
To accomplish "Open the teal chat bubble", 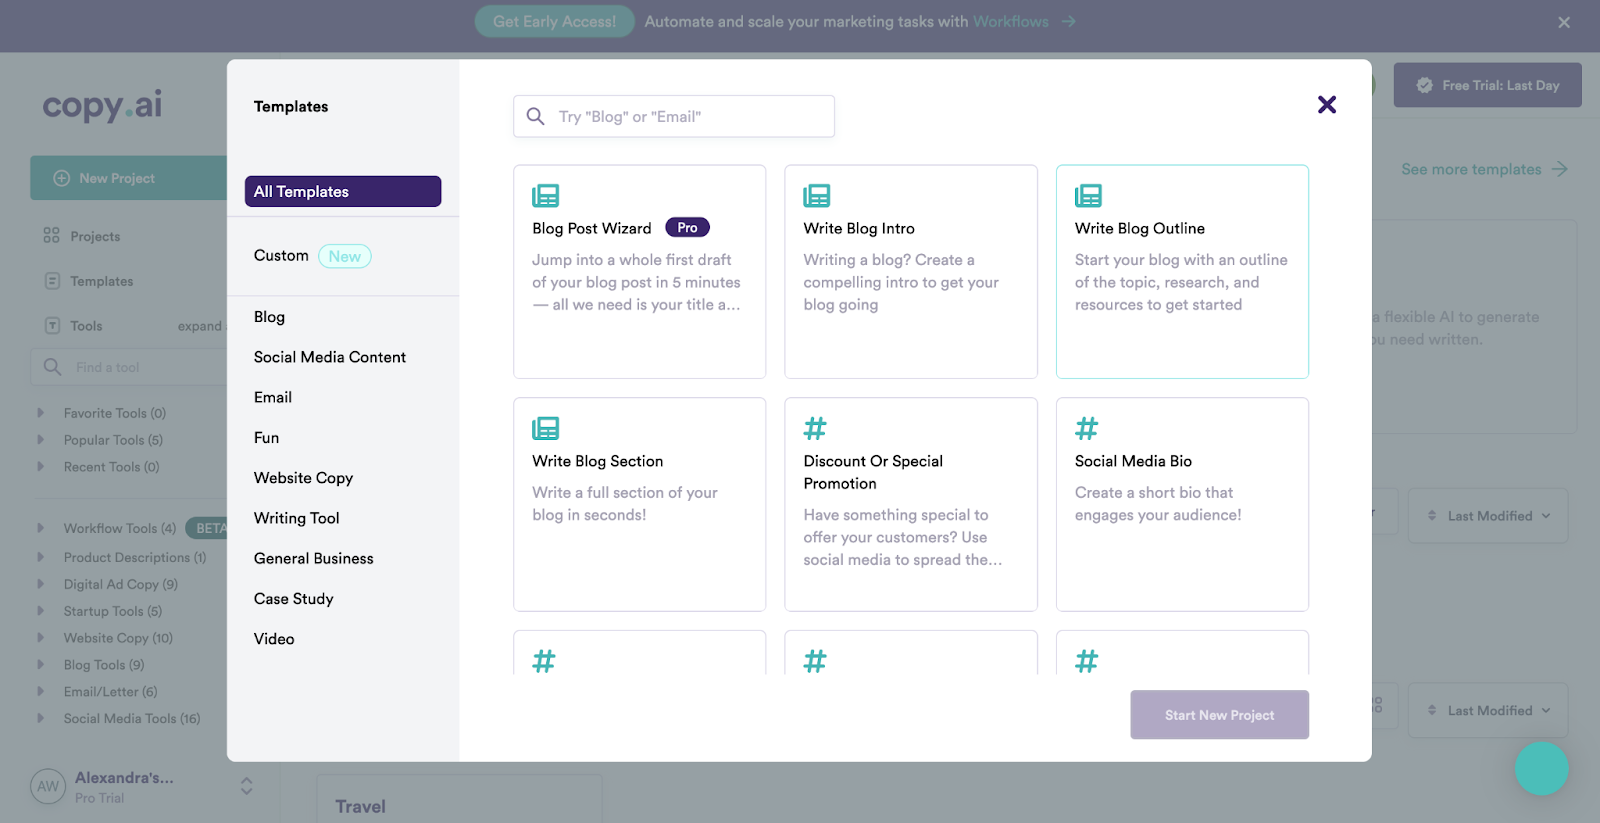I will coord(1541,768).
